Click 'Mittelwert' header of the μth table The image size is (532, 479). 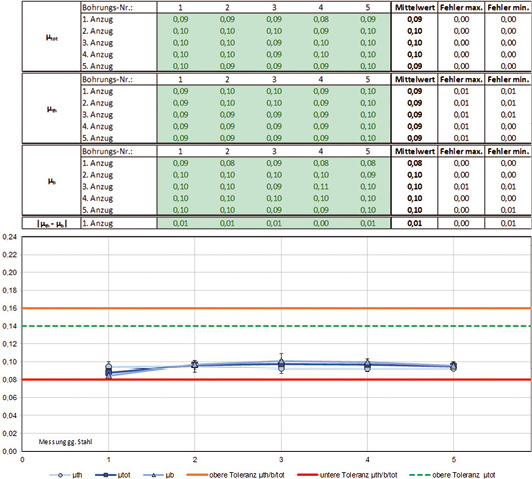(x=415, y=79)
